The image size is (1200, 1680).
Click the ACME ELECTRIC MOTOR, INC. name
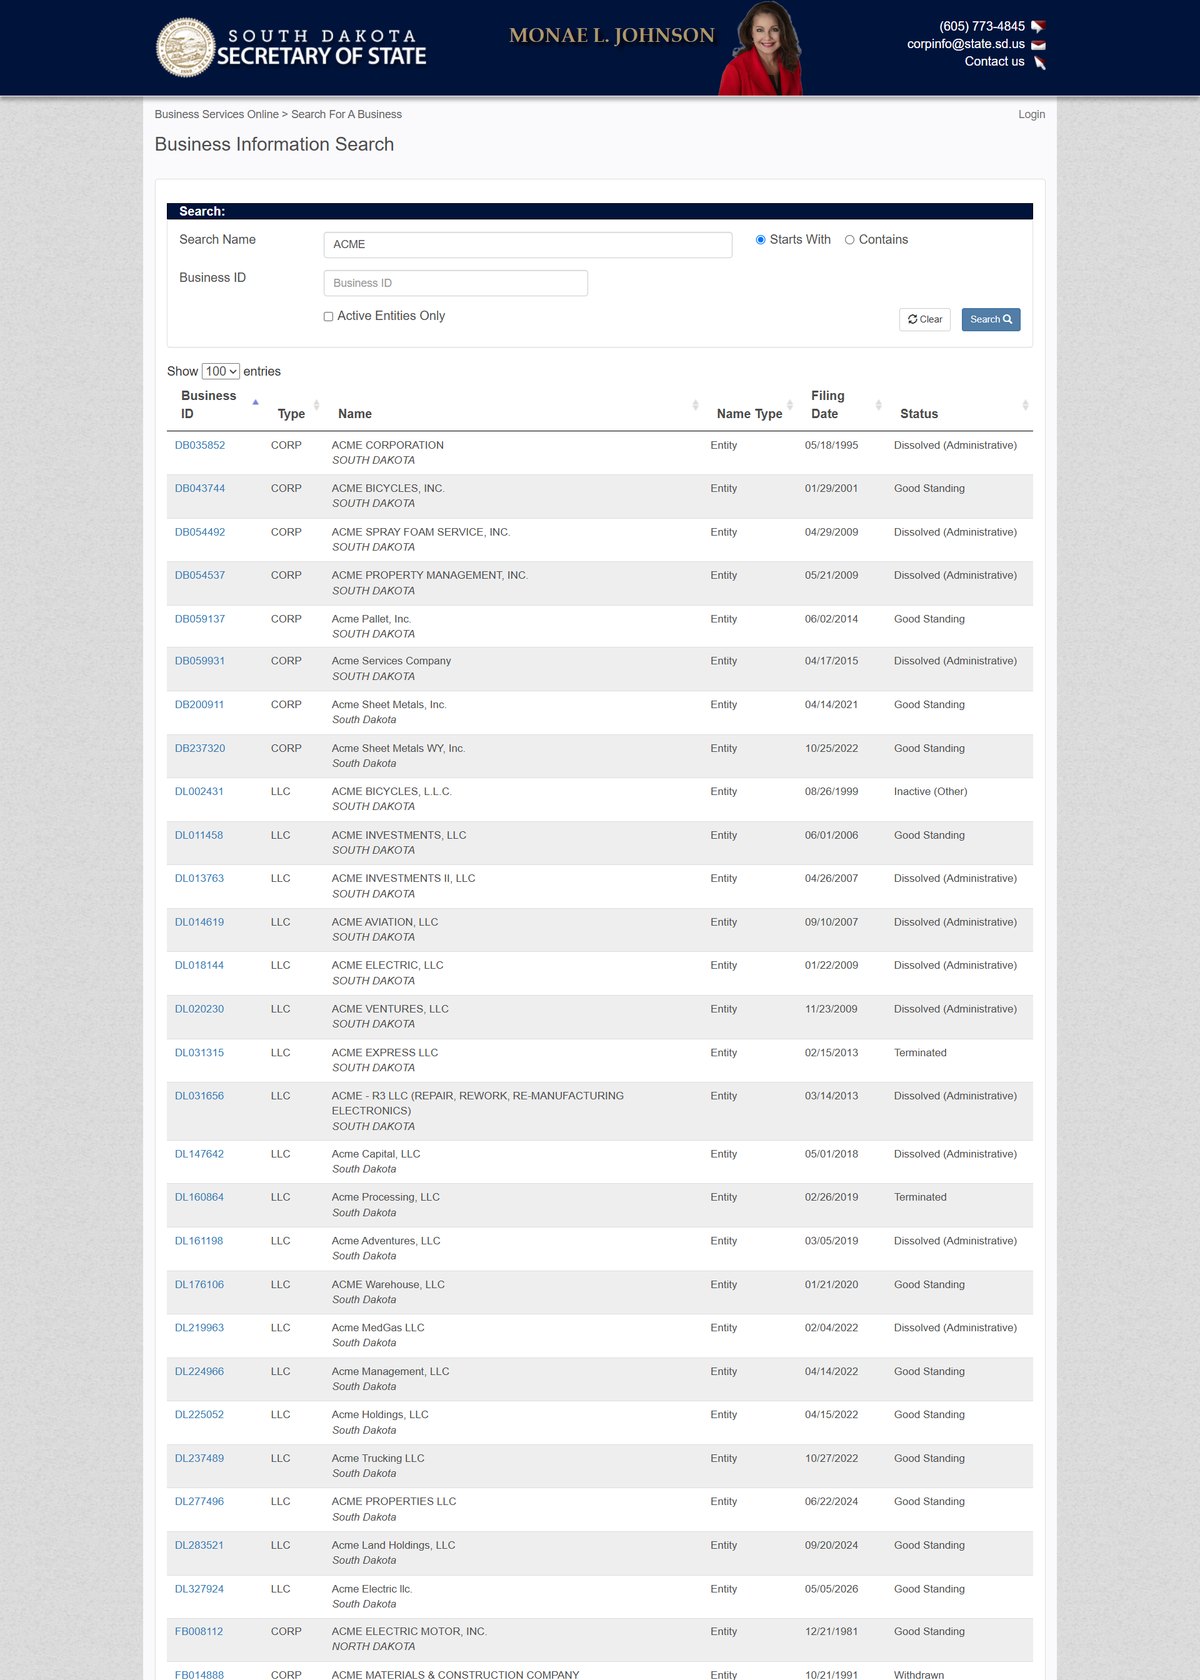409,1632
